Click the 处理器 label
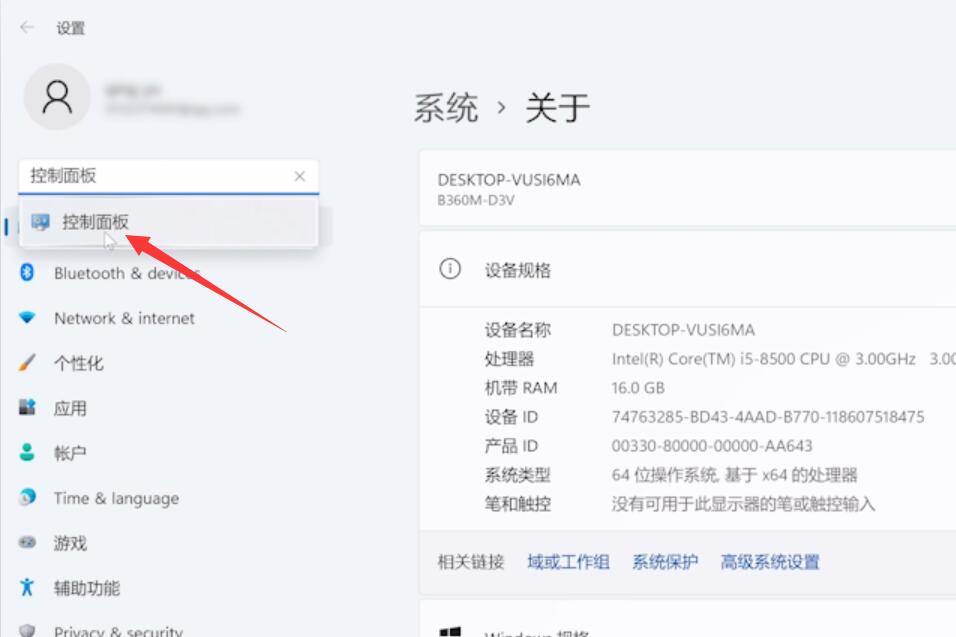 coord(509,359)
